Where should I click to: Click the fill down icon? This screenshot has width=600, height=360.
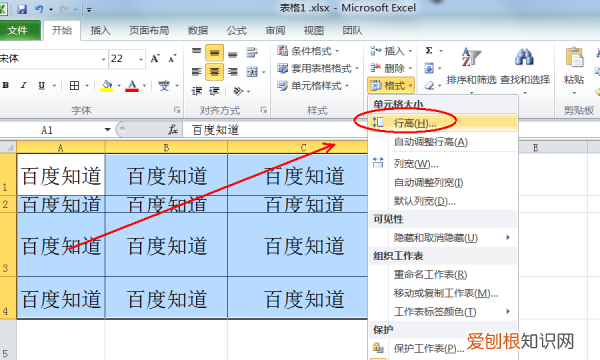[429, 68]
